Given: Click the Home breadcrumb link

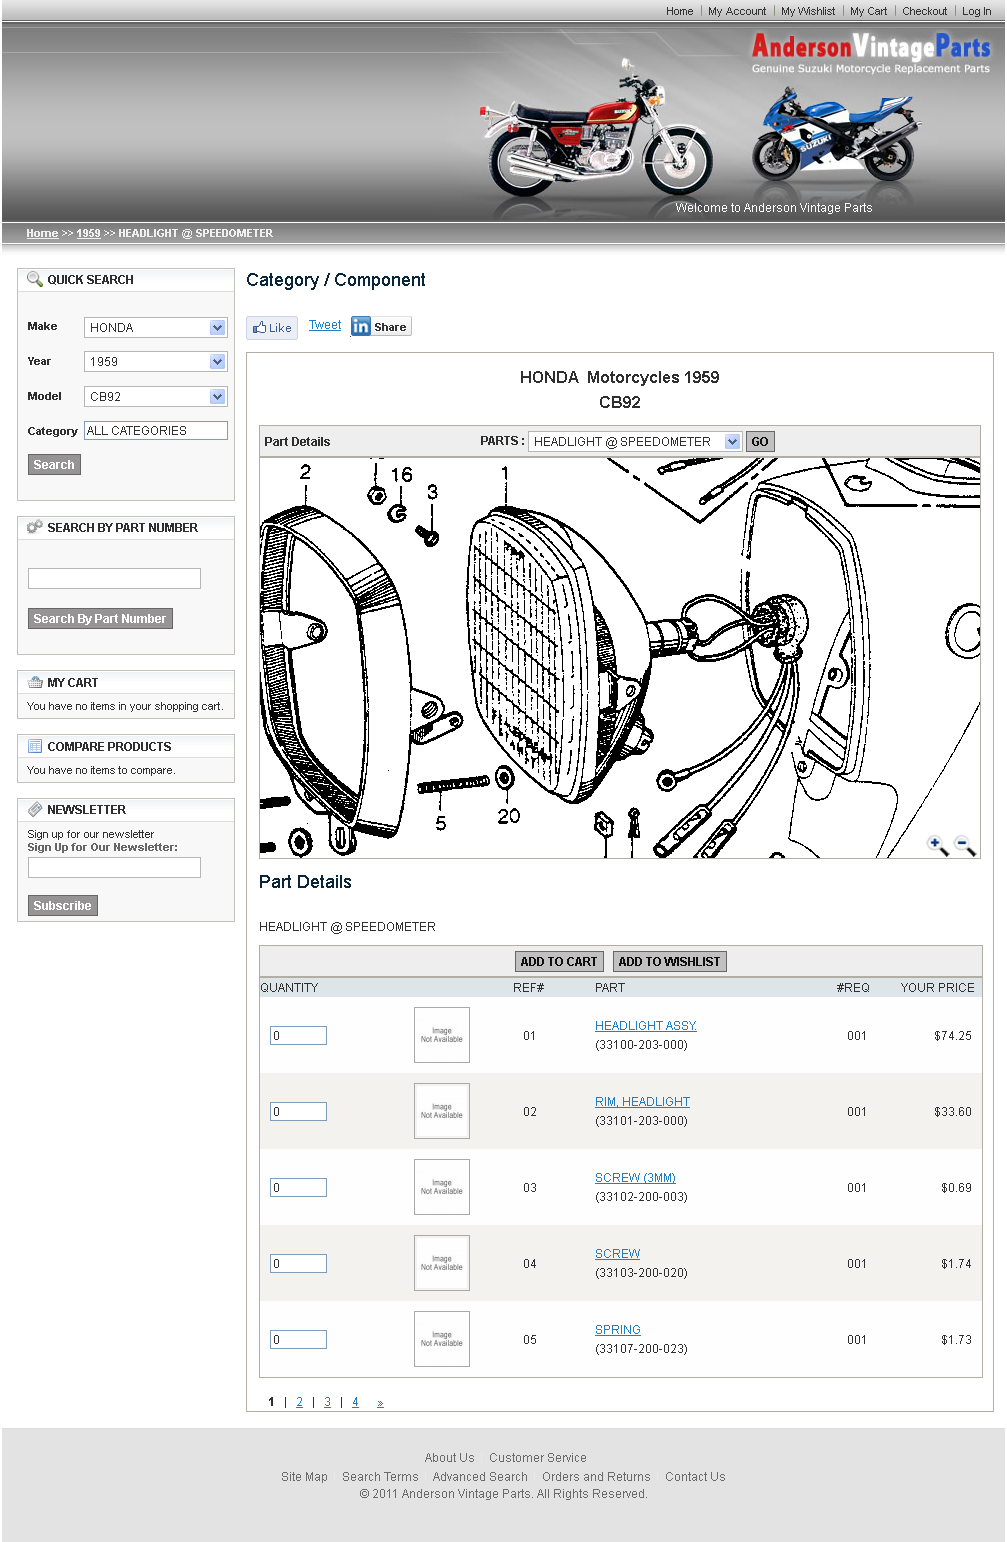Looking at the screenshot, I should click(x=42, y=233).
